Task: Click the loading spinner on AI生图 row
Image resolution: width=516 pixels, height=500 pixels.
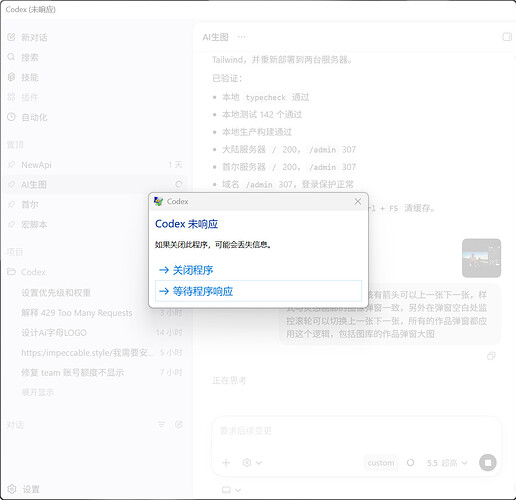Action: tap(179, 184)
